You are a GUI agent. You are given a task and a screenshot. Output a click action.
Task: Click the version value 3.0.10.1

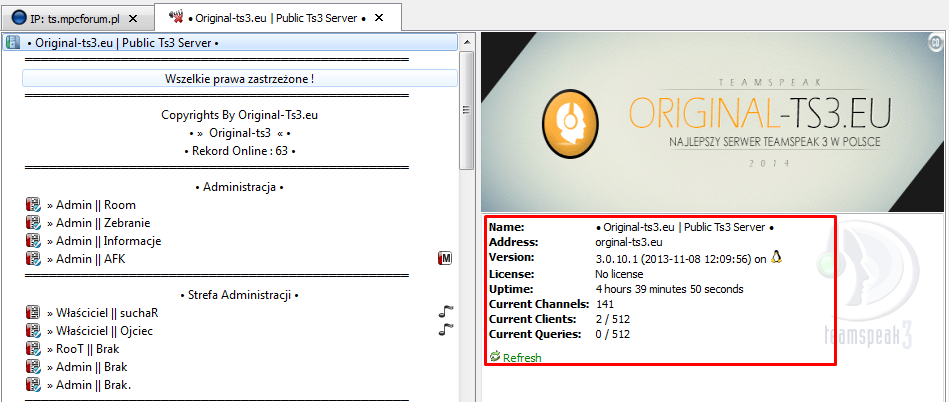[x=681, y=259]
